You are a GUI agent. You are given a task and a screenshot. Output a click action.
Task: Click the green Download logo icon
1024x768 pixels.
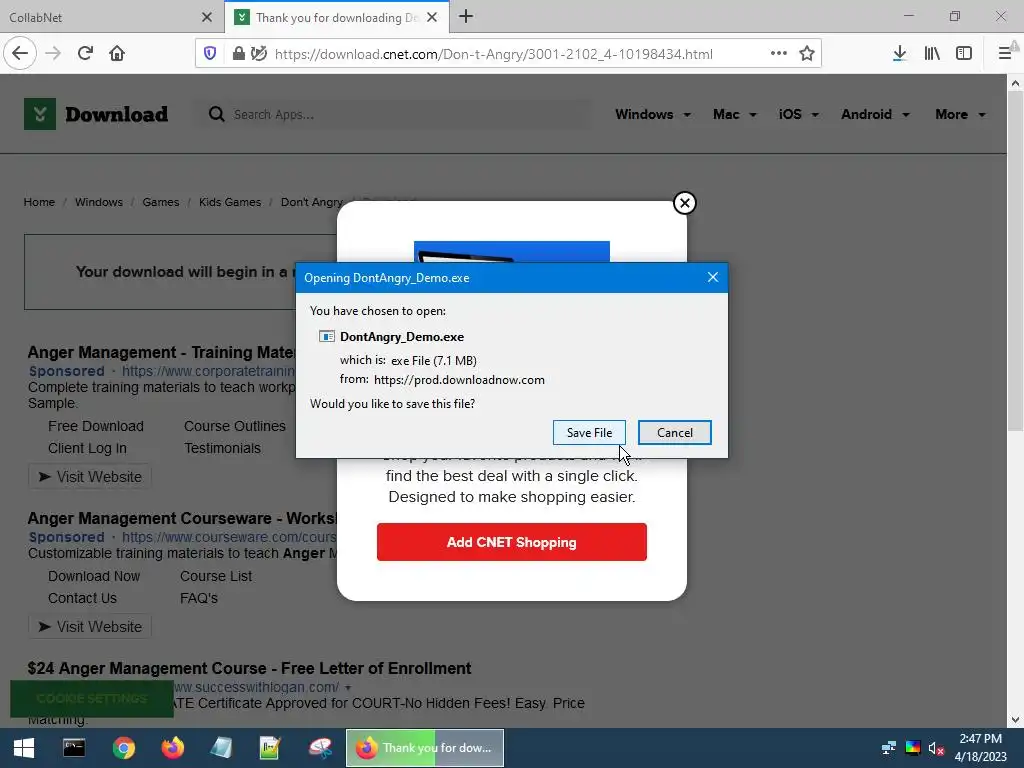point(40,114)
